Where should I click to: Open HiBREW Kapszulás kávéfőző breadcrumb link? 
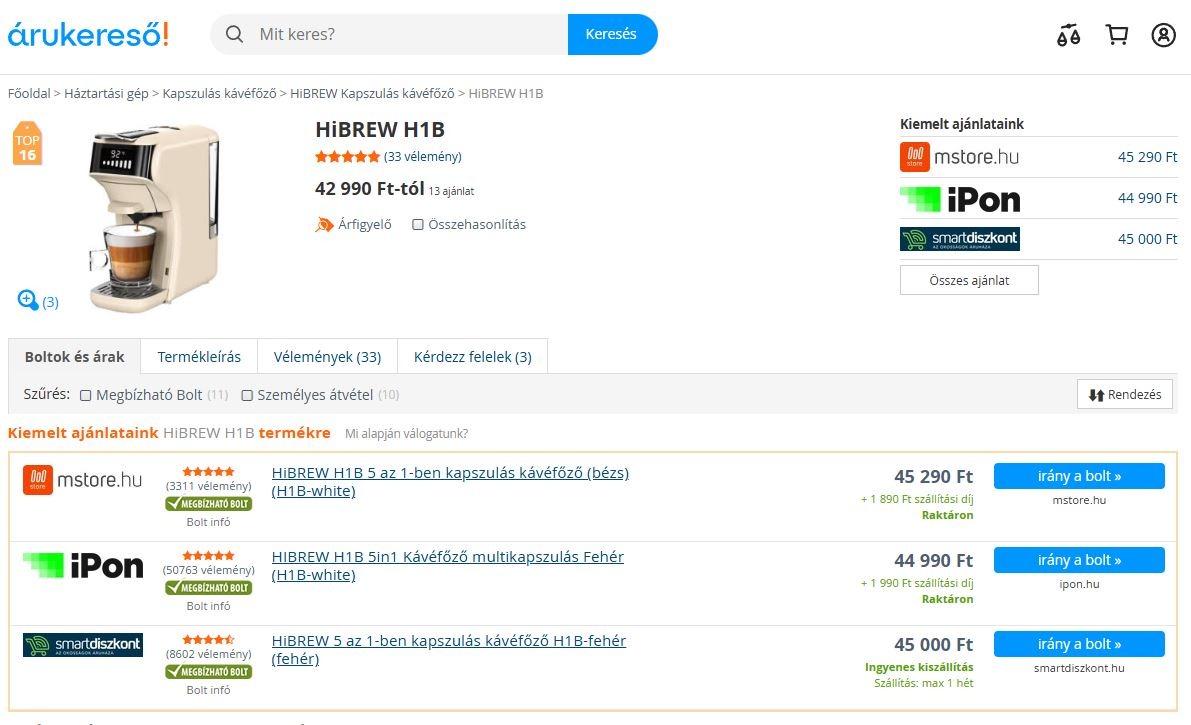tap(372, 93)
